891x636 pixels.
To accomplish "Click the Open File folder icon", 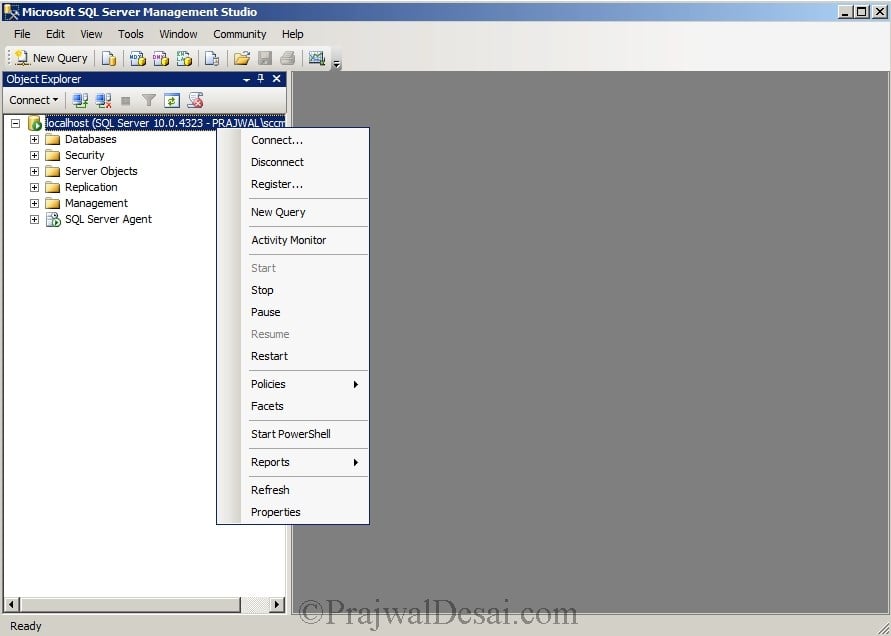I will pyautogui.click(x=242, y=58).
